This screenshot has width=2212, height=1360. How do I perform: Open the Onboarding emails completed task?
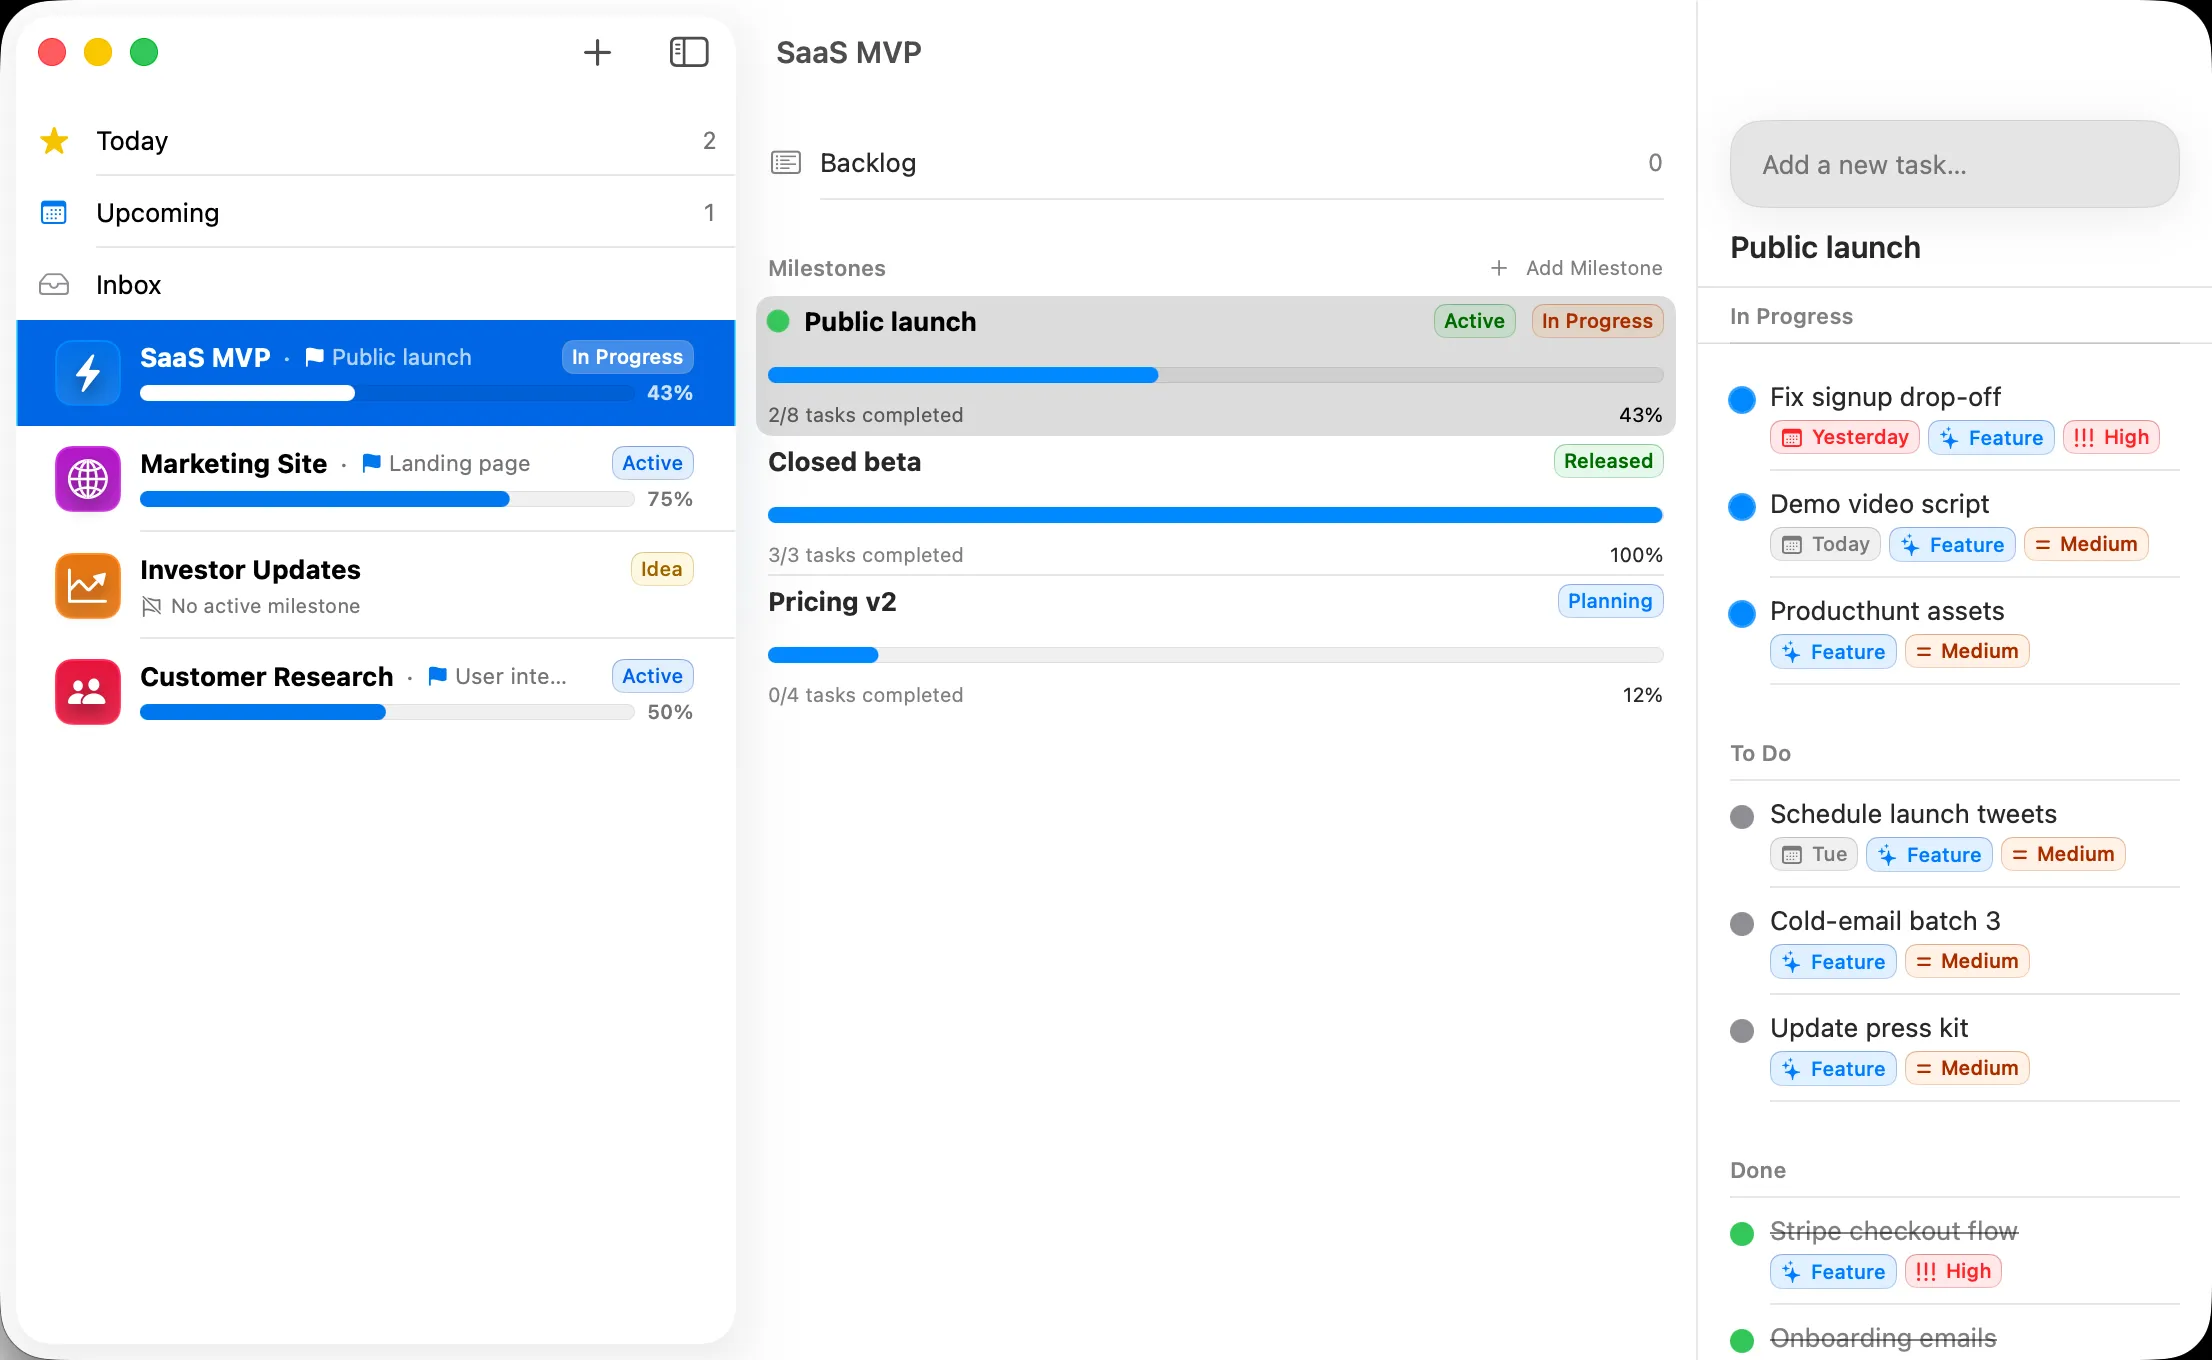click(x=1883, y=1338)
